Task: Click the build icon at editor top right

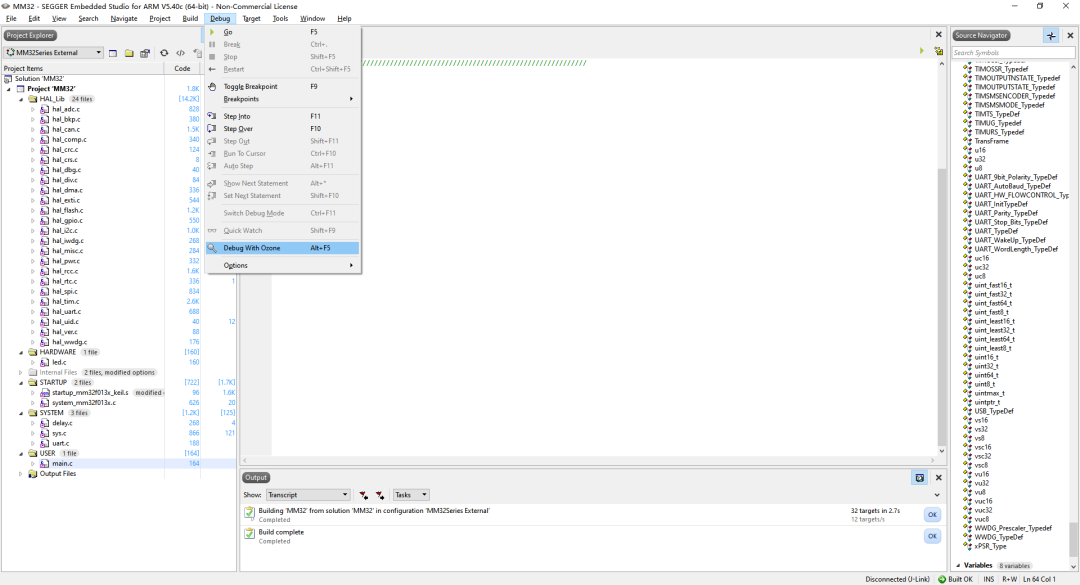Action: pyautogui.click(x=938, y=51)
